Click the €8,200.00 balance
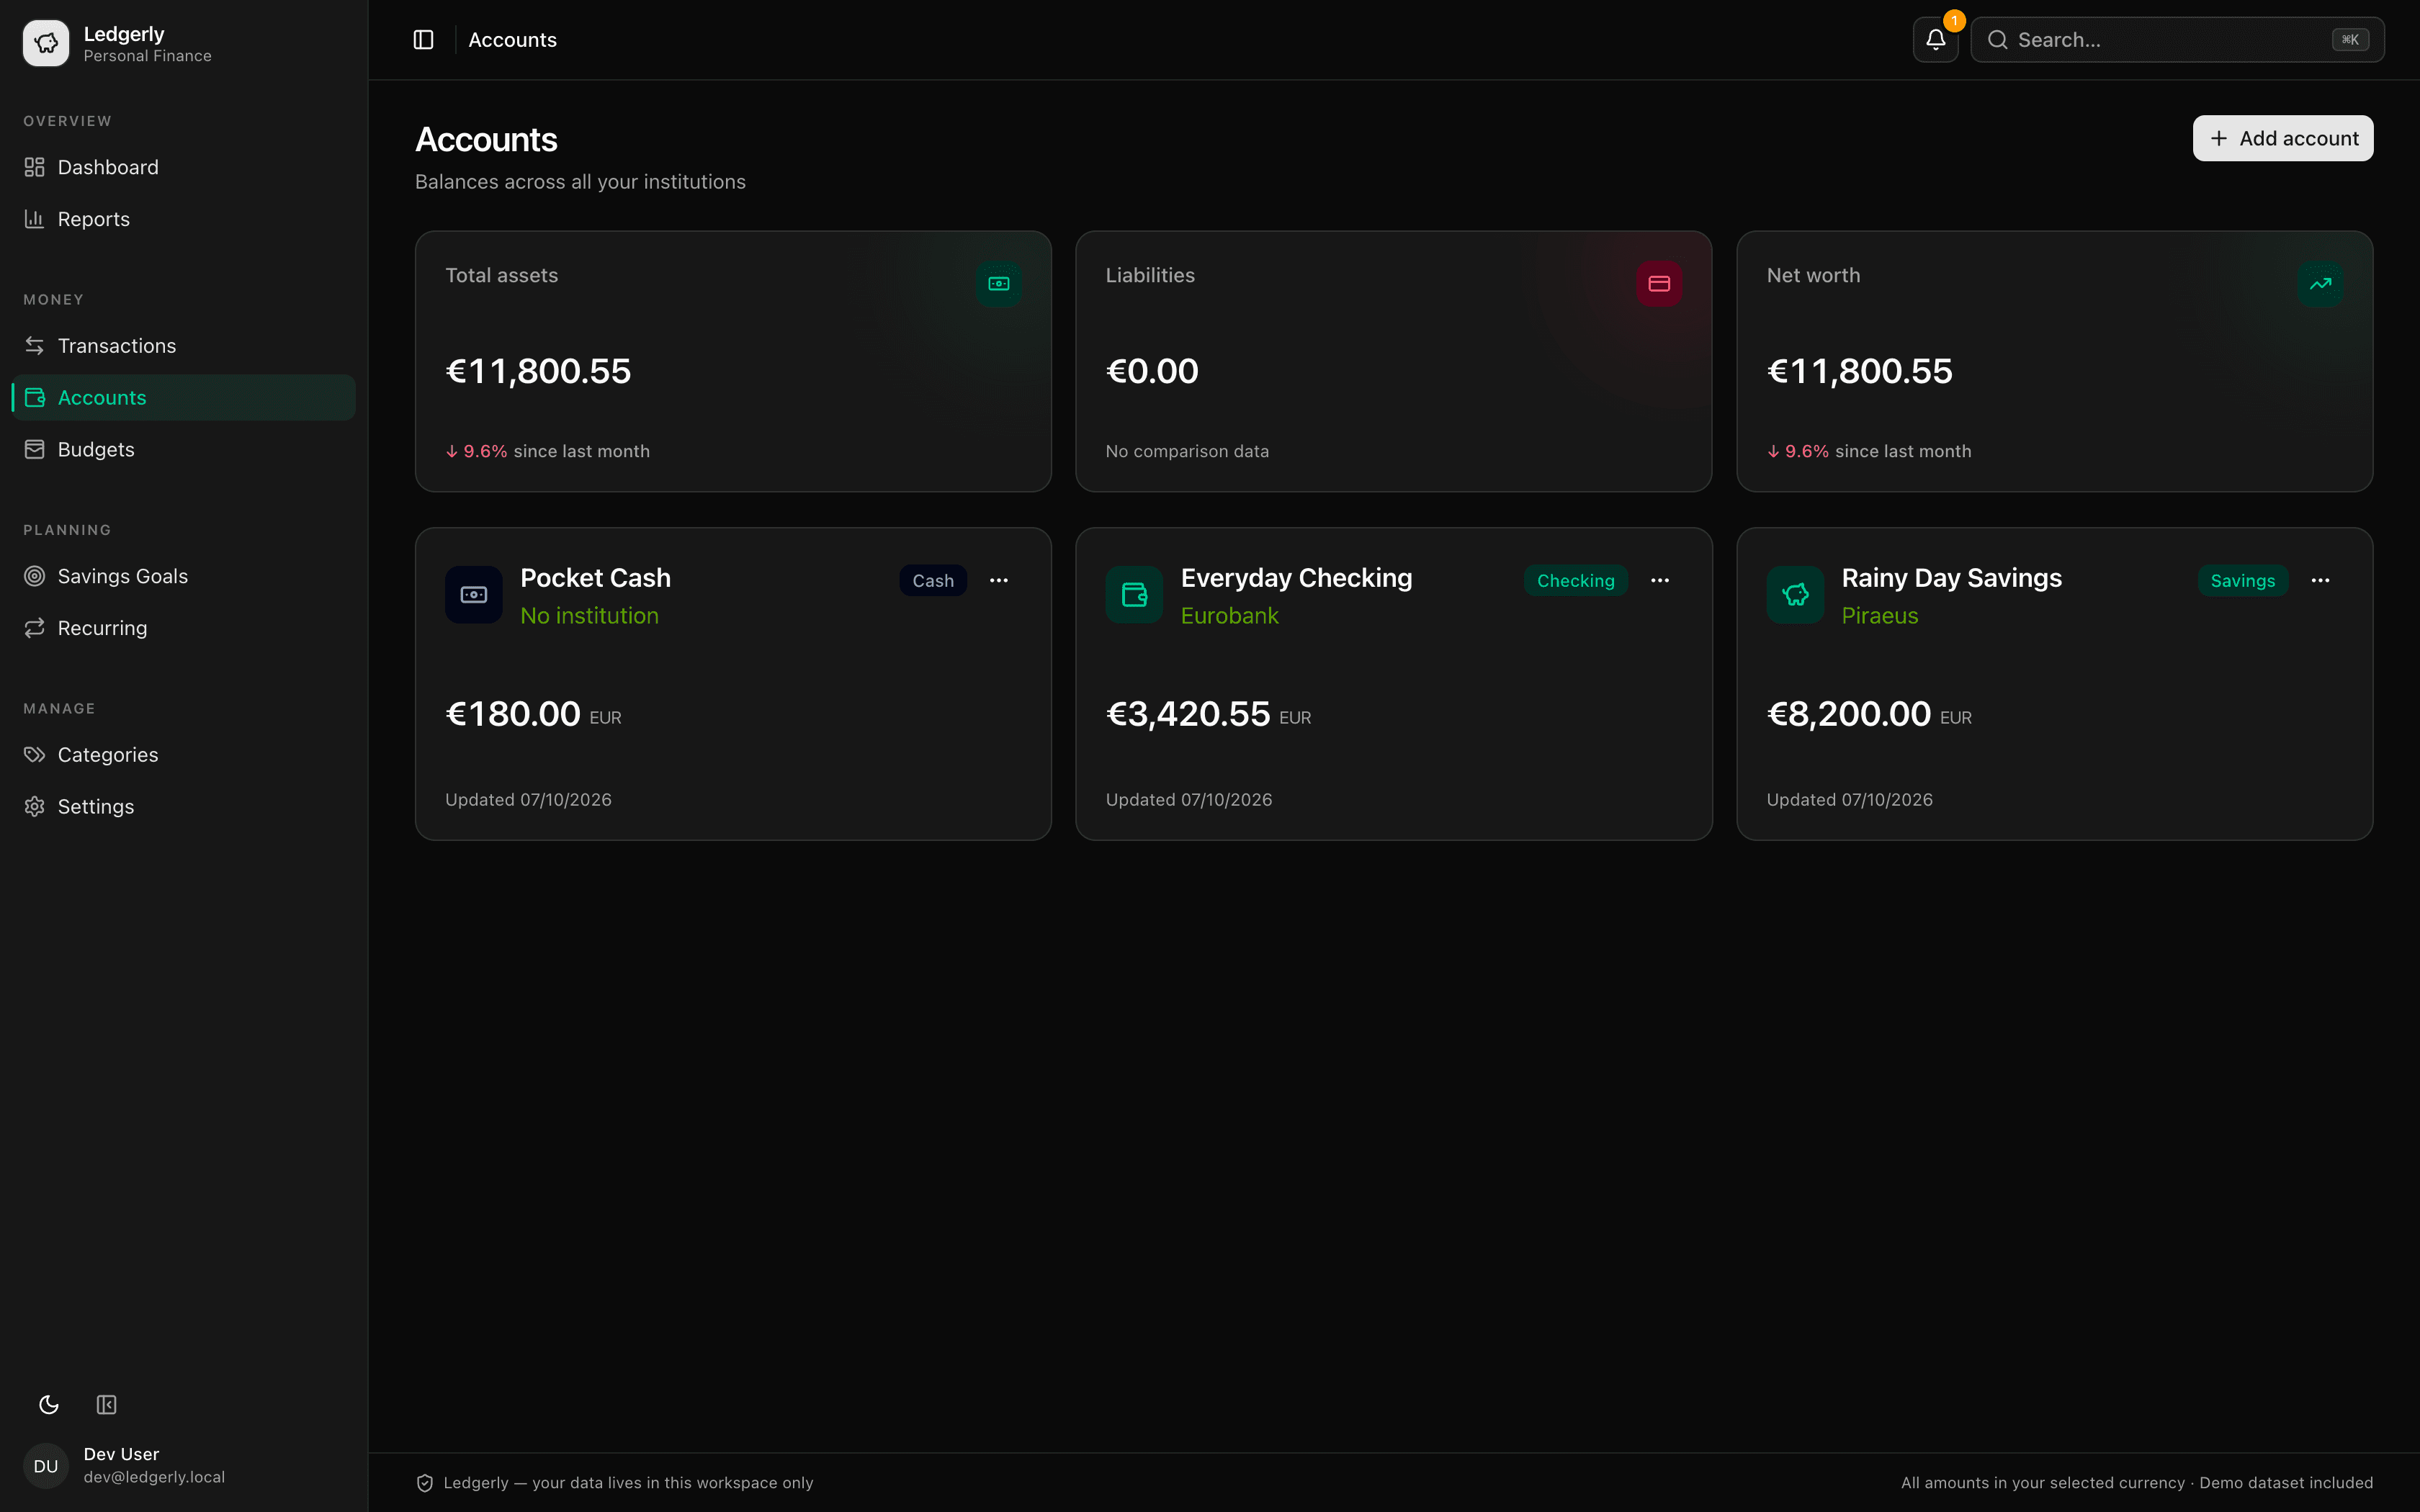2420x1512 pixels. [x=1849, y=714]
